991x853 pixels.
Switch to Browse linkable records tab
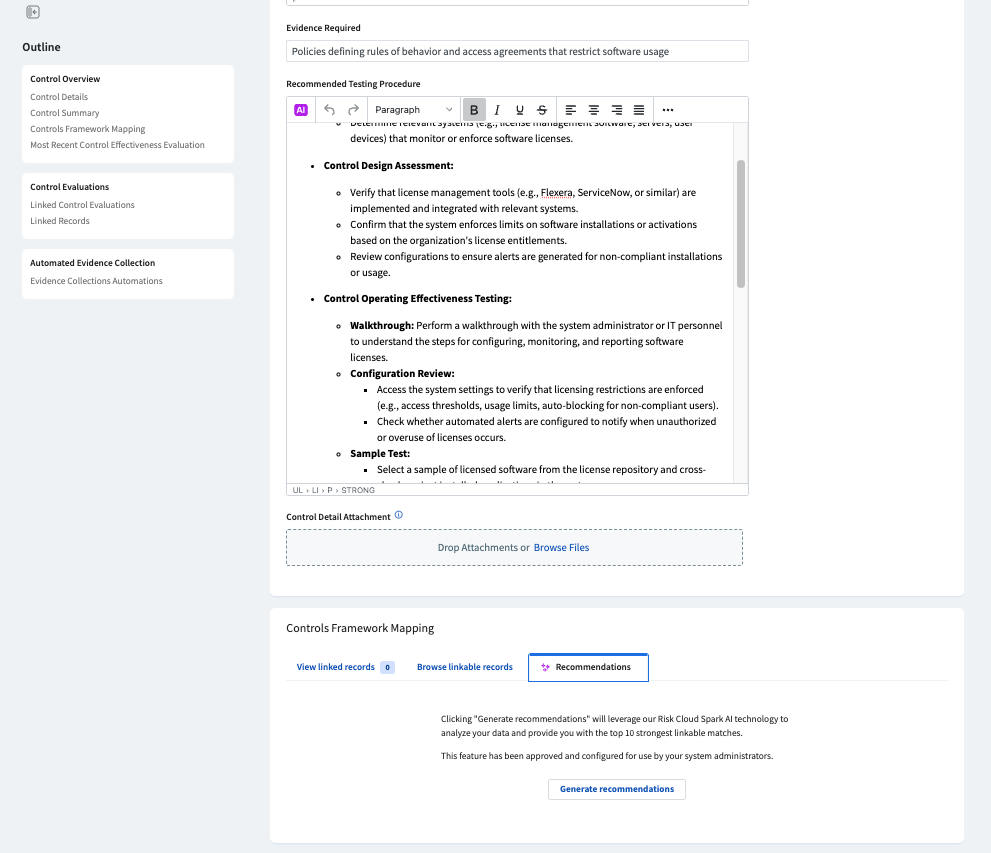point(464,667)
